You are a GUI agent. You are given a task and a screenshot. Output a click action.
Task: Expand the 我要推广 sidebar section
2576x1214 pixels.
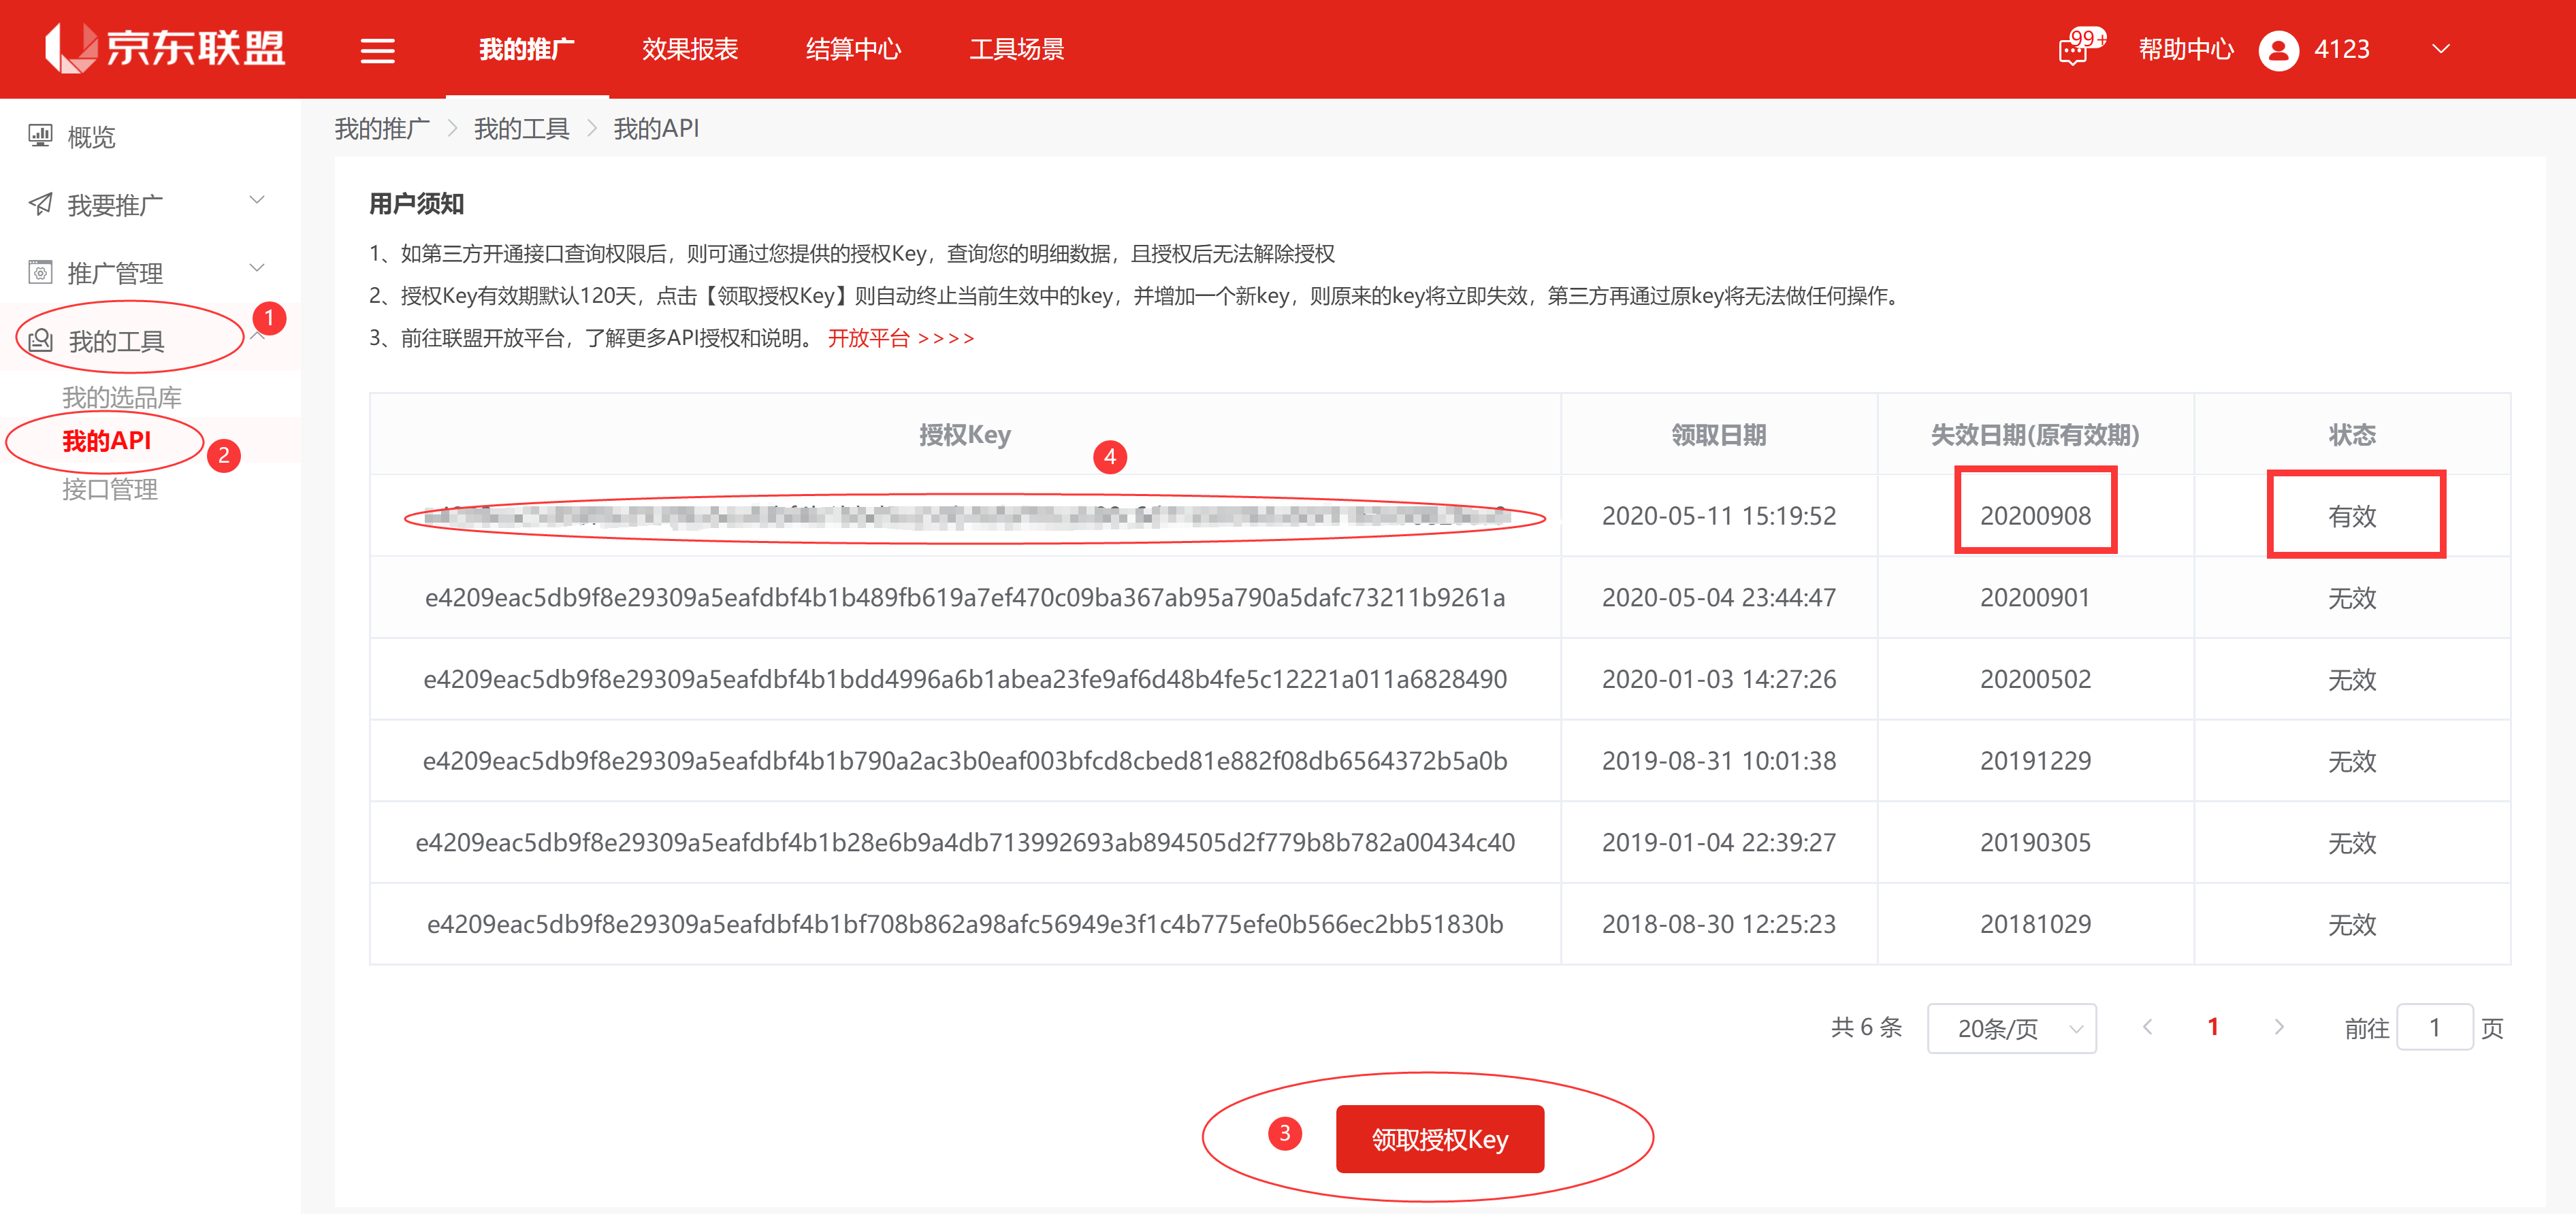point(257,200)
